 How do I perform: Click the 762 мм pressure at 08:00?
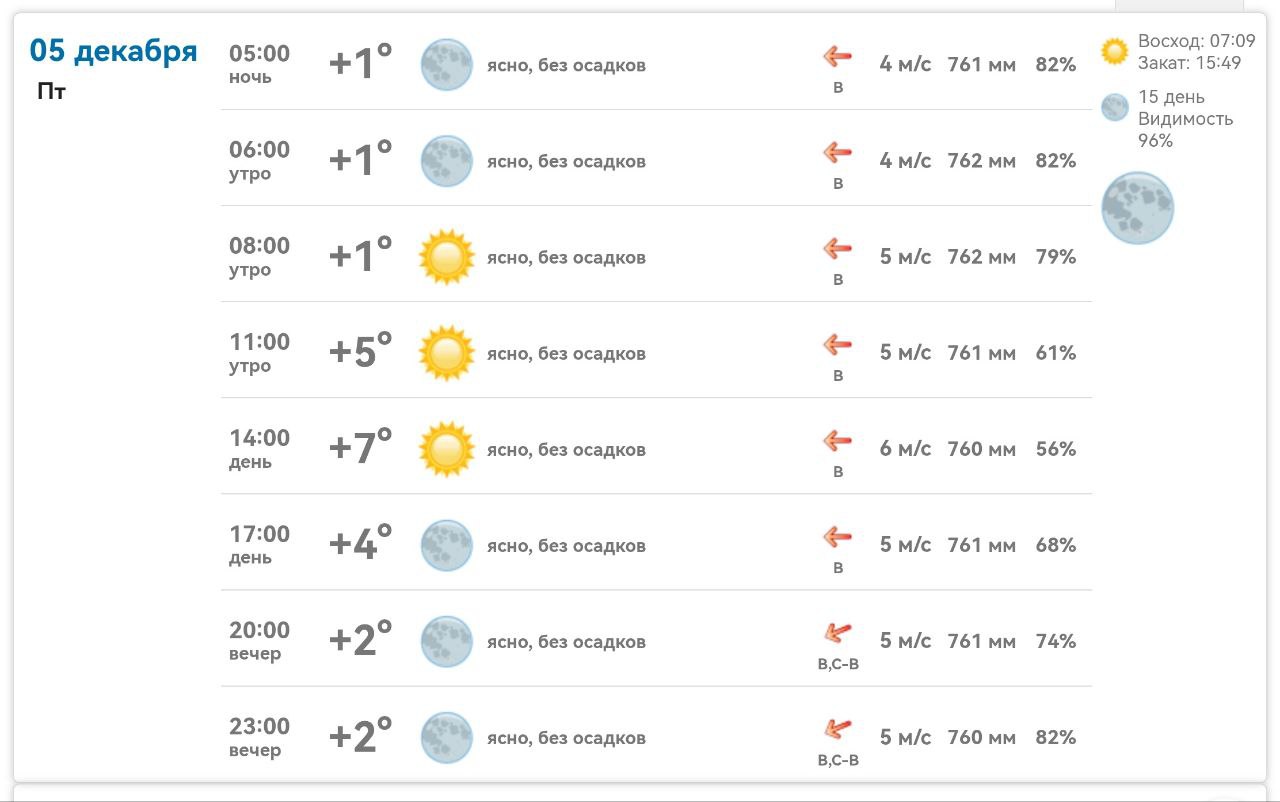pyautogui.click(x=981, y=257)
